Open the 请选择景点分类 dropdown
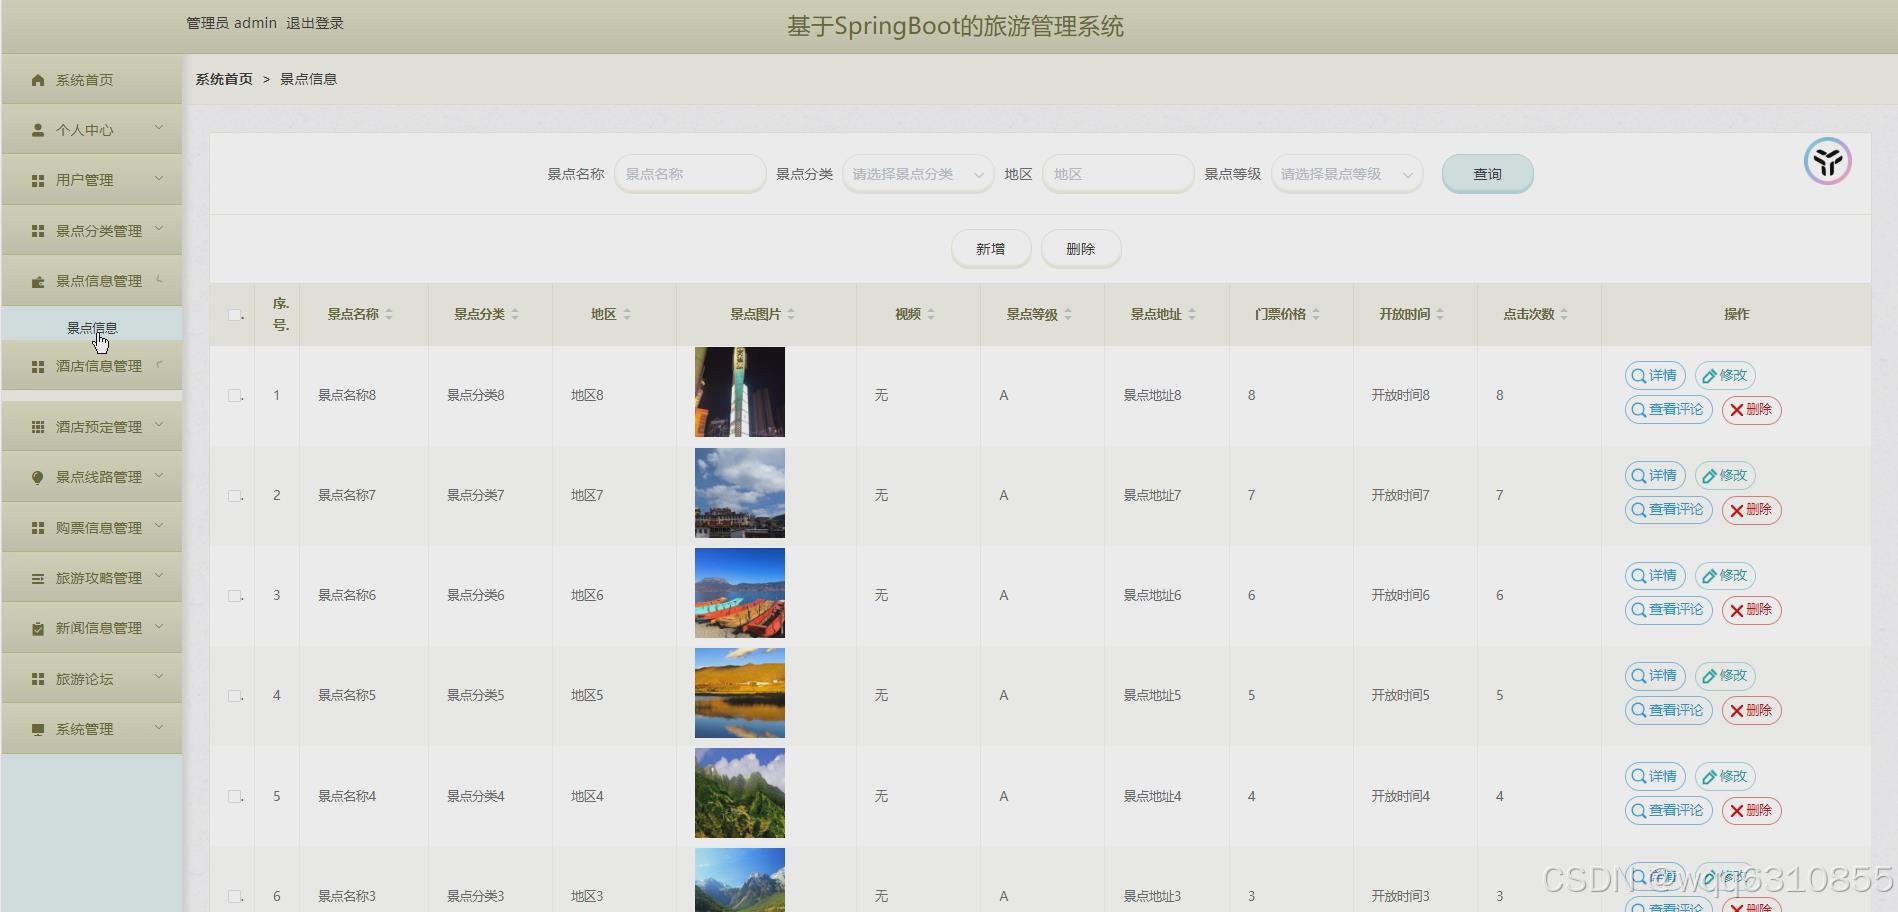The width and height of the screenshot is (1898, 912). click(x=915, y=173)
